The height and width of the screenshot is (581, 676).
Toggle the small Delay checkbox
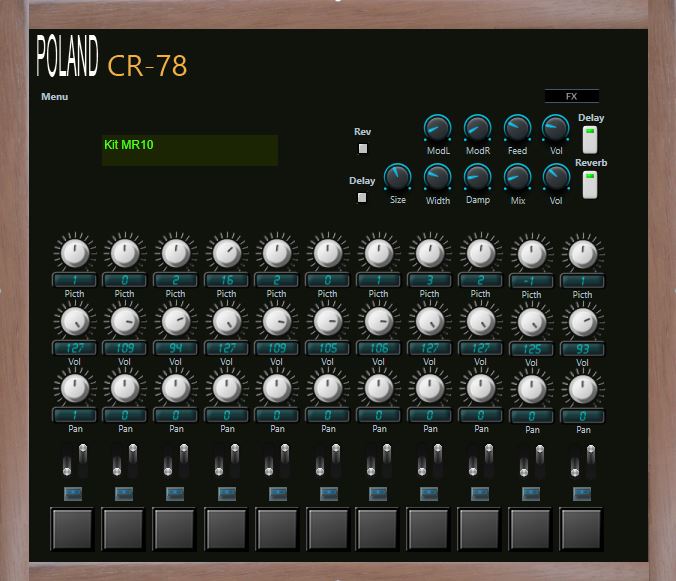pos(362,198)
